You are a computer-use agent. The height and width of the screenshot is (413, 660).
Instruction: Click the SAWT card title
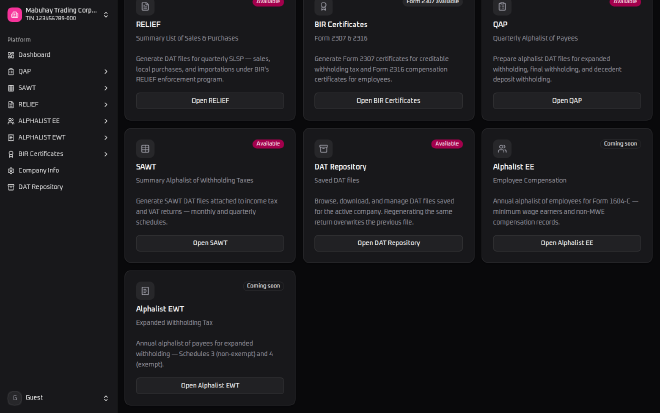(146, 167)
